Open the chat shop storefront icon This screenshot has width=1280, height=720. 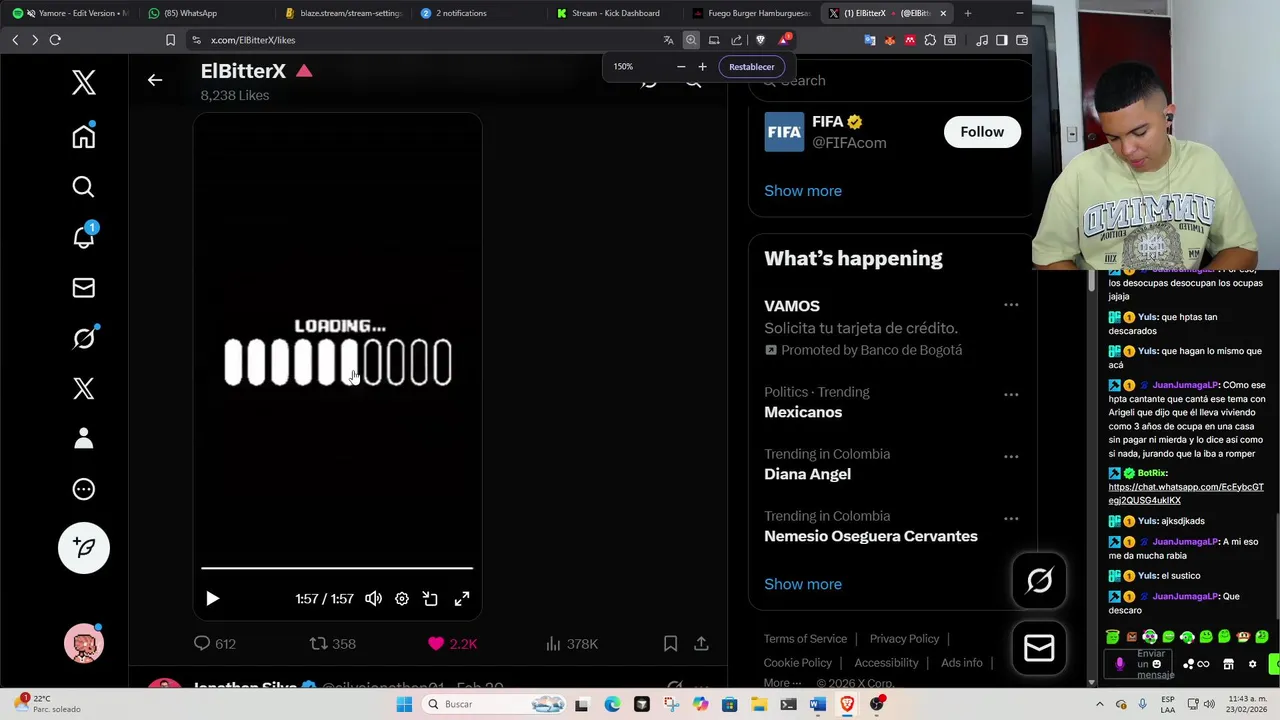pyautogui.click(x=1228, y=664)
